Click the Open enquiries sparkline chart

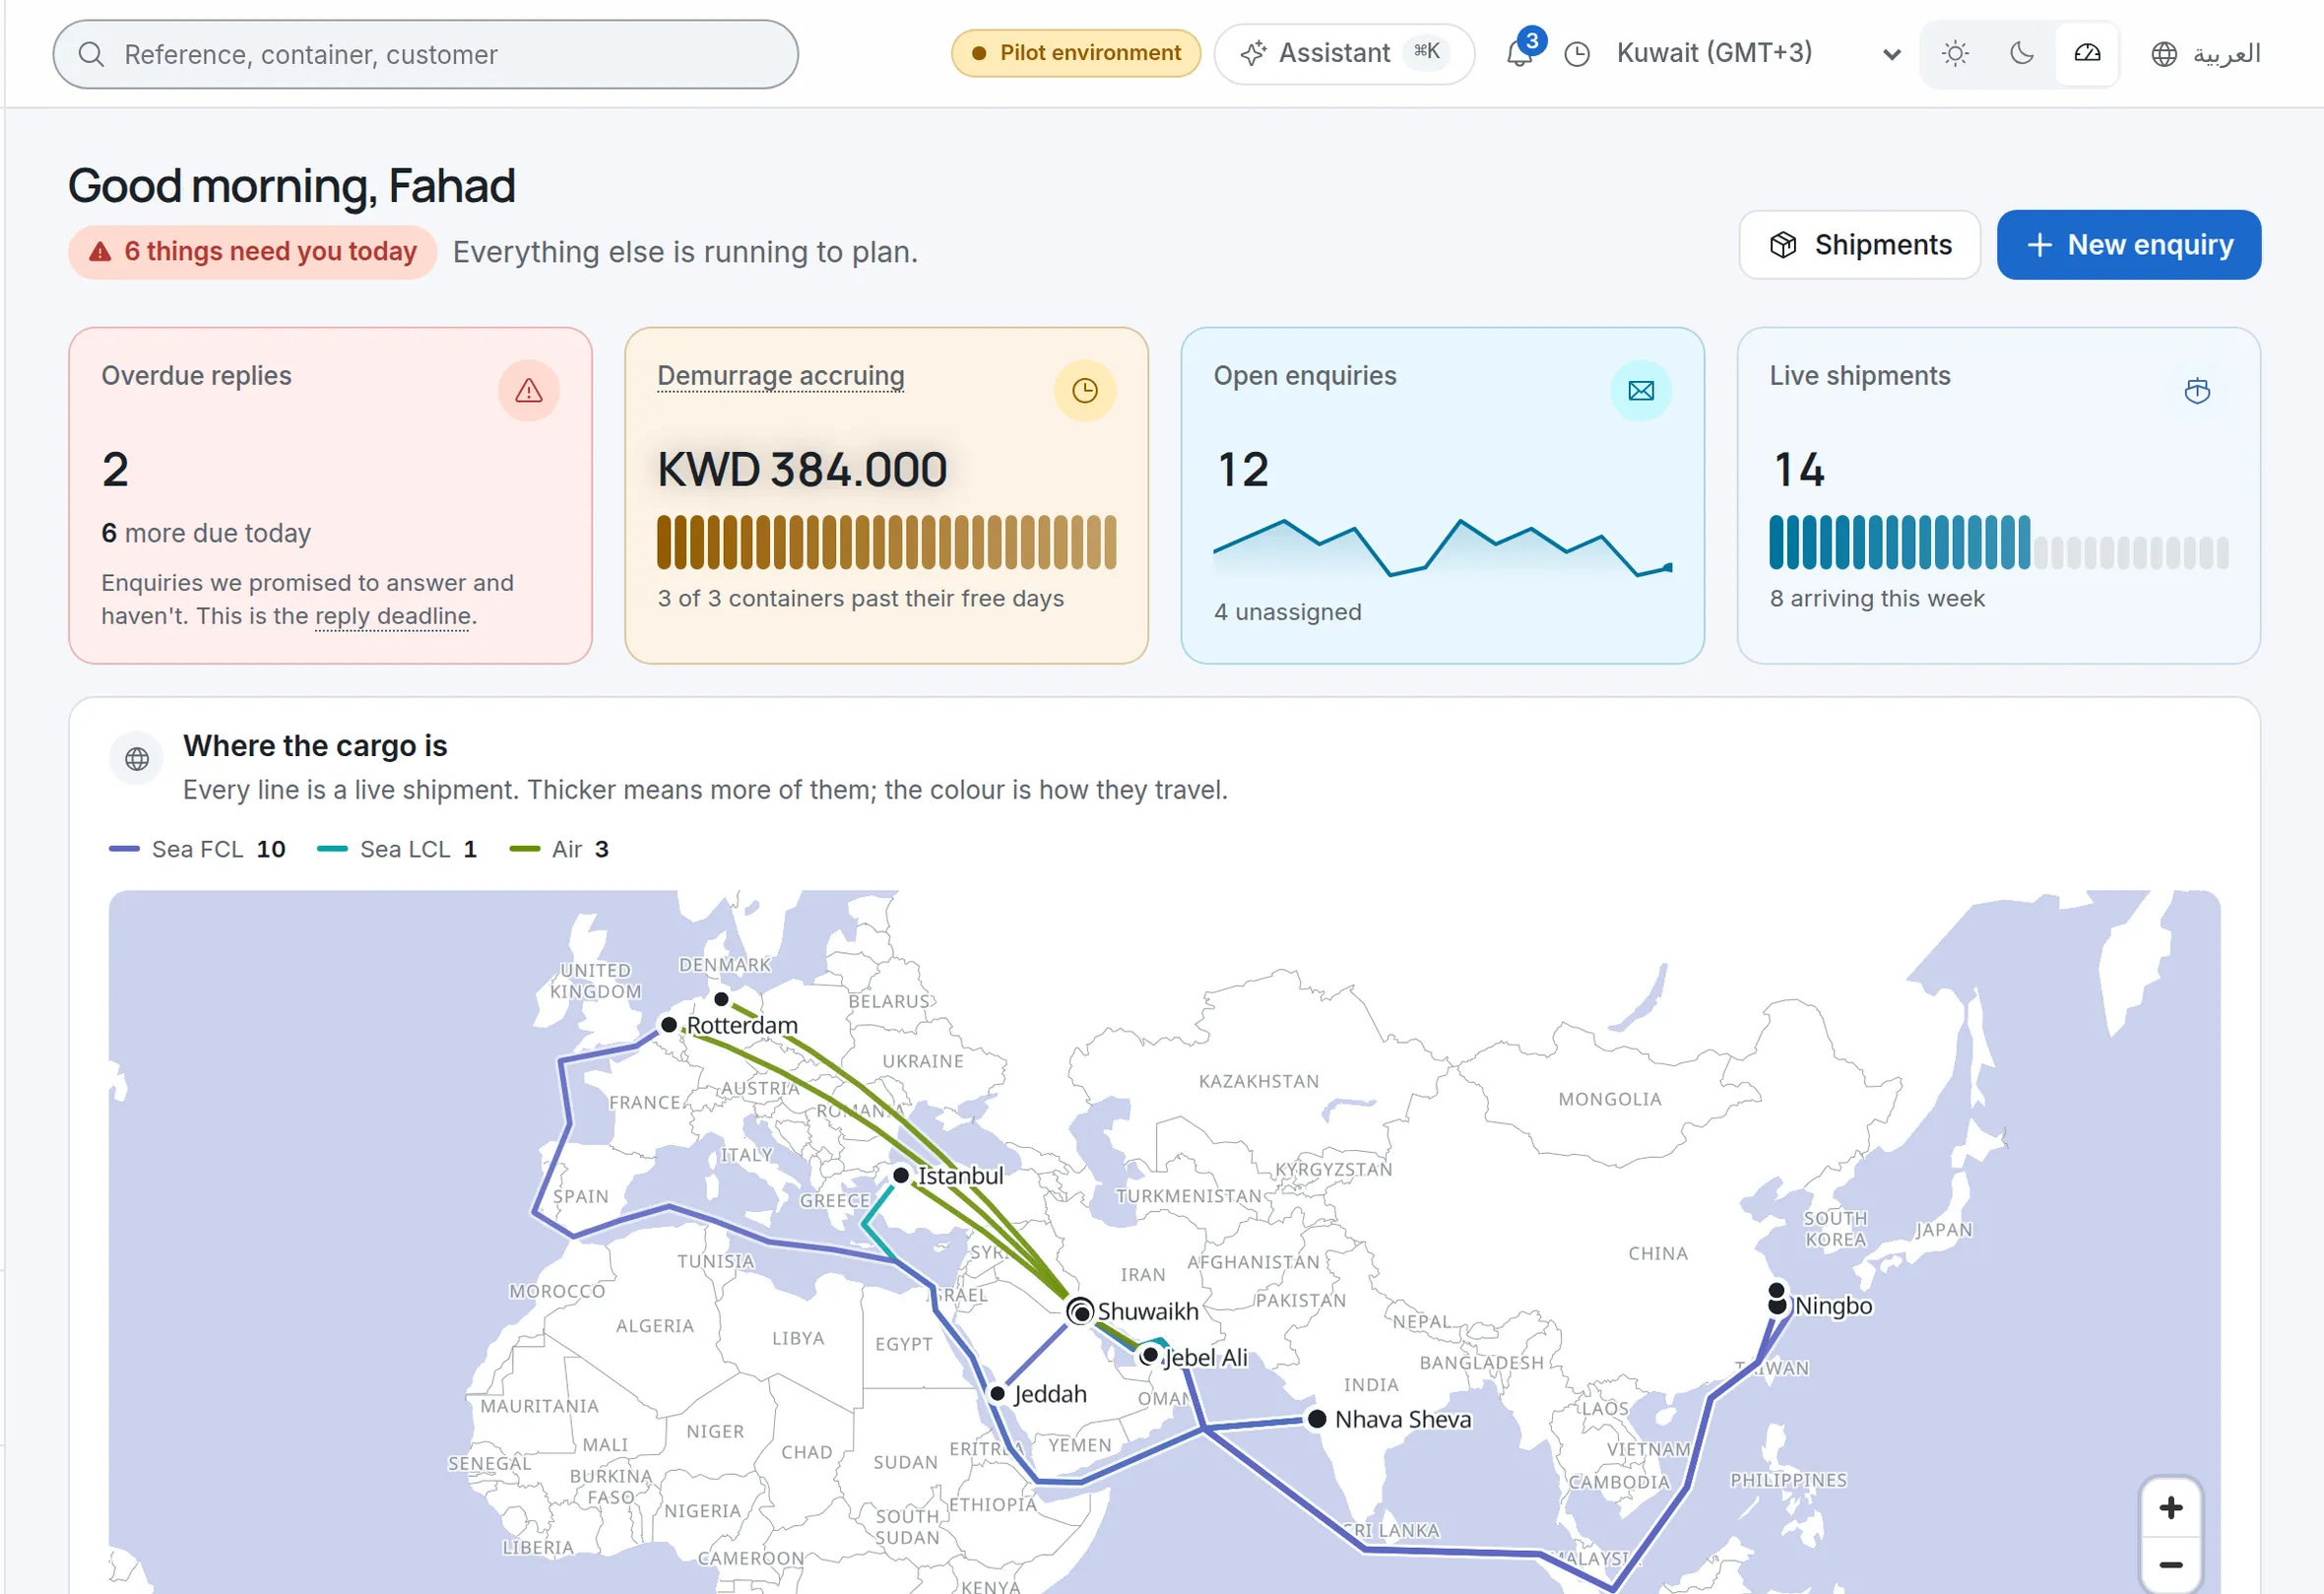pos(1442,548)
